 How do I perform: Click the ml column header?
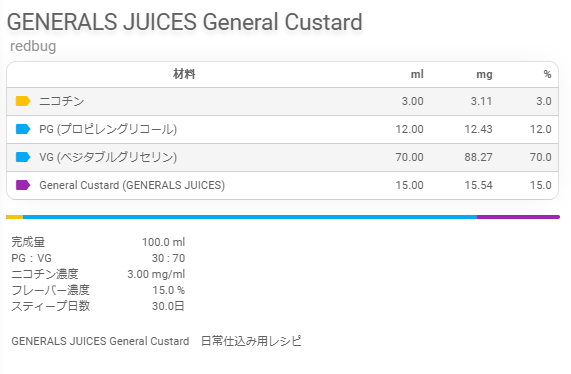(x=417, y=74)
